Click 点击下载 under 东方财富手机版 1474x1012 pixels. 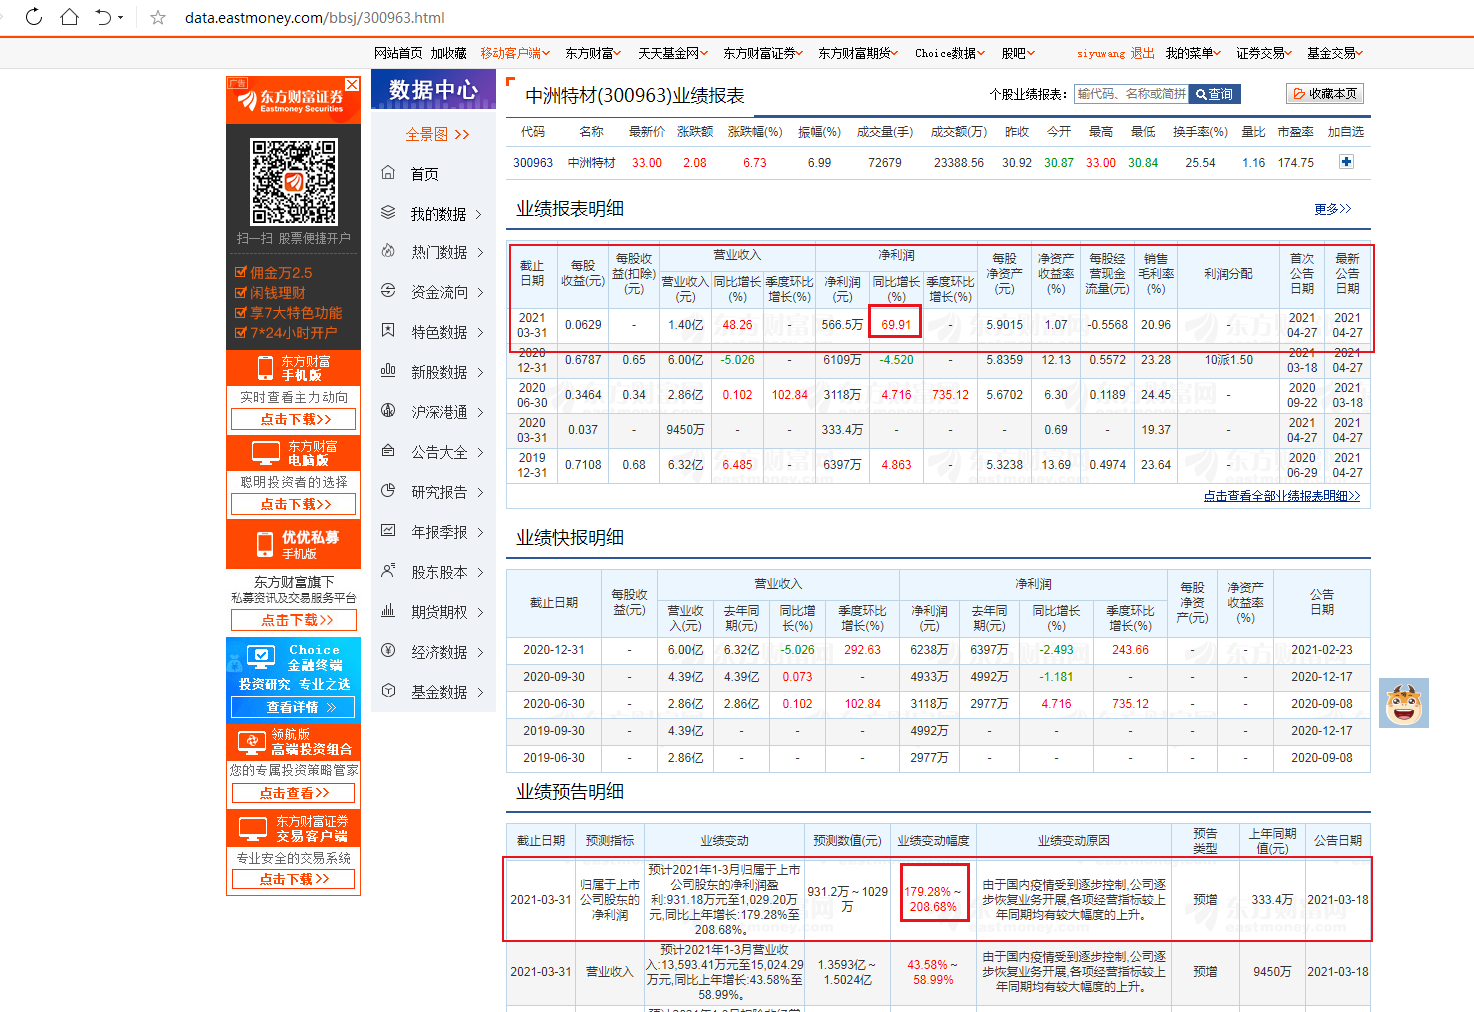pyautogui.click(x=294, y=420)
